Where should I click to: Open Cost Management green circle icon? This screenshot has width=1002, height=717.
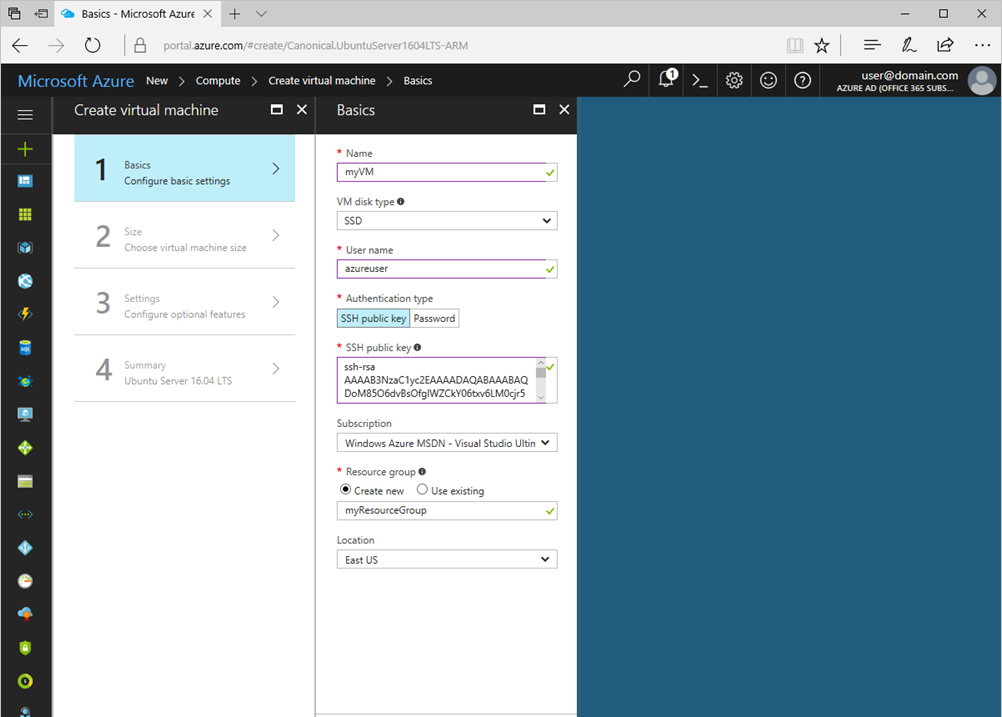[25, 681]
